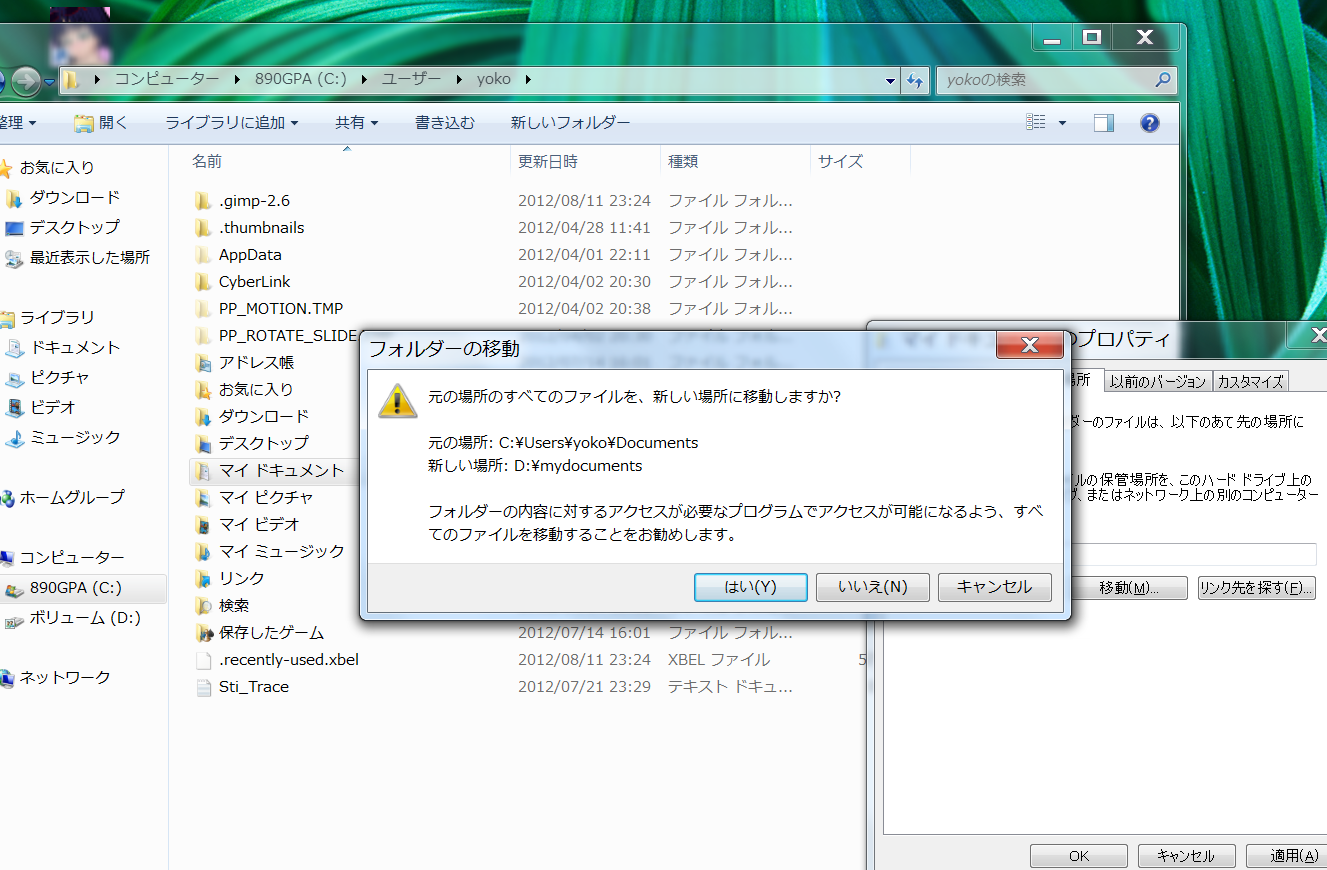Click はい(Y) to move all files
This screenshot has width=1327, height=870.
[750, 587]
